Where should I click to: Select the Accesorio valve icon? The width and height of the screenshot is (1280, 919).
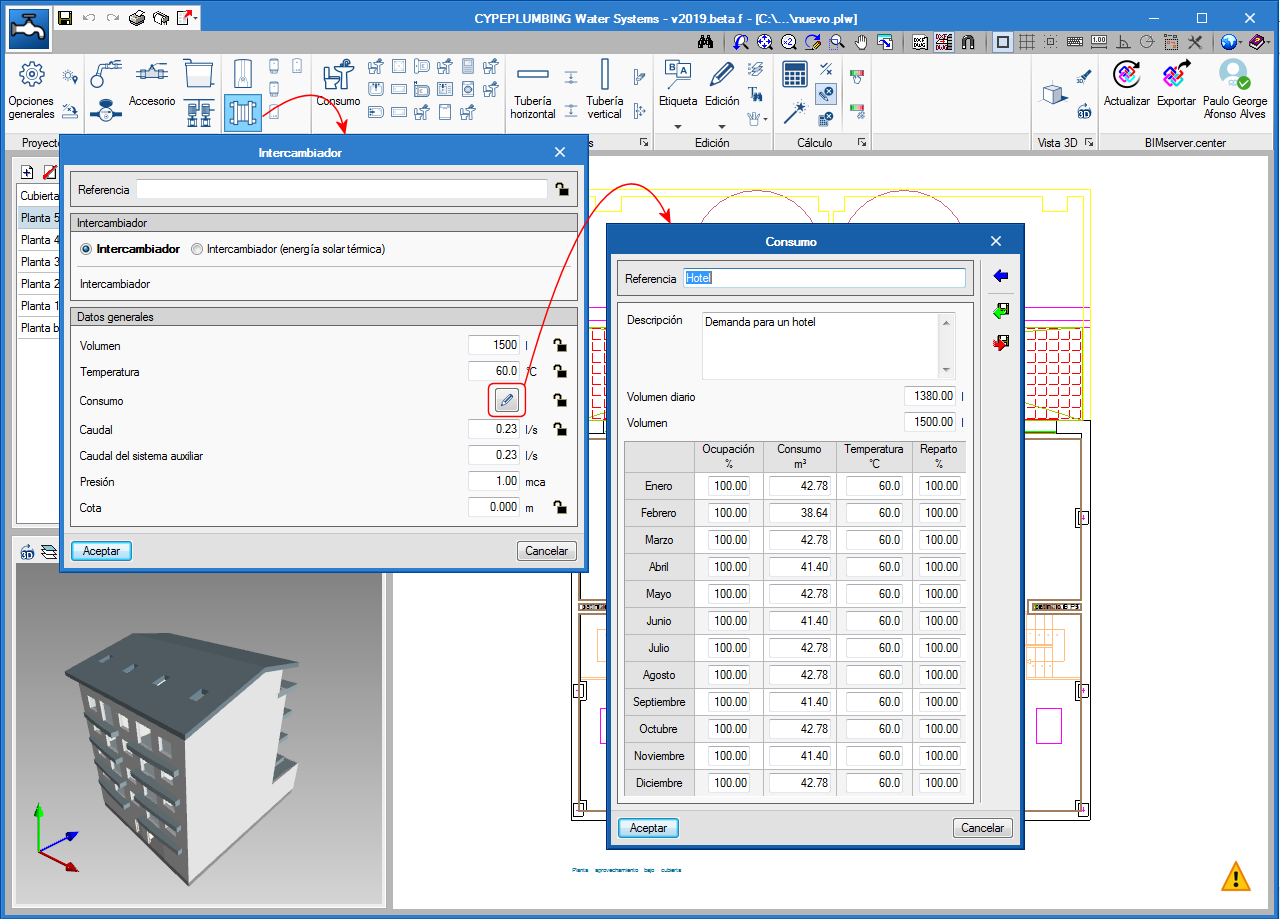pyautogui.click(x=152, y=73)
